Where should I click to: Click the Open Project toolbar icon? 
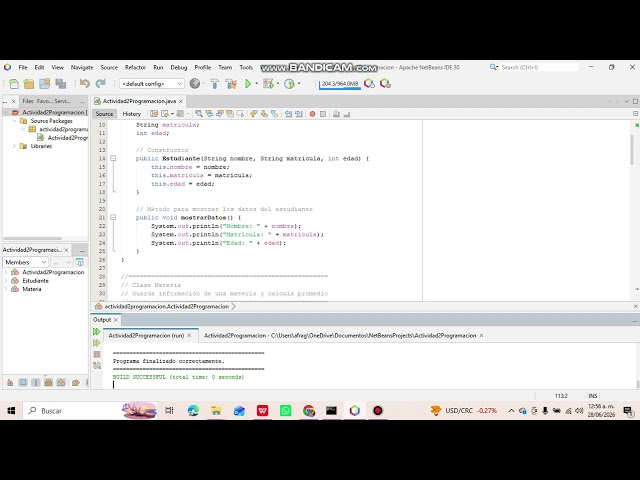tap(44, 84)
